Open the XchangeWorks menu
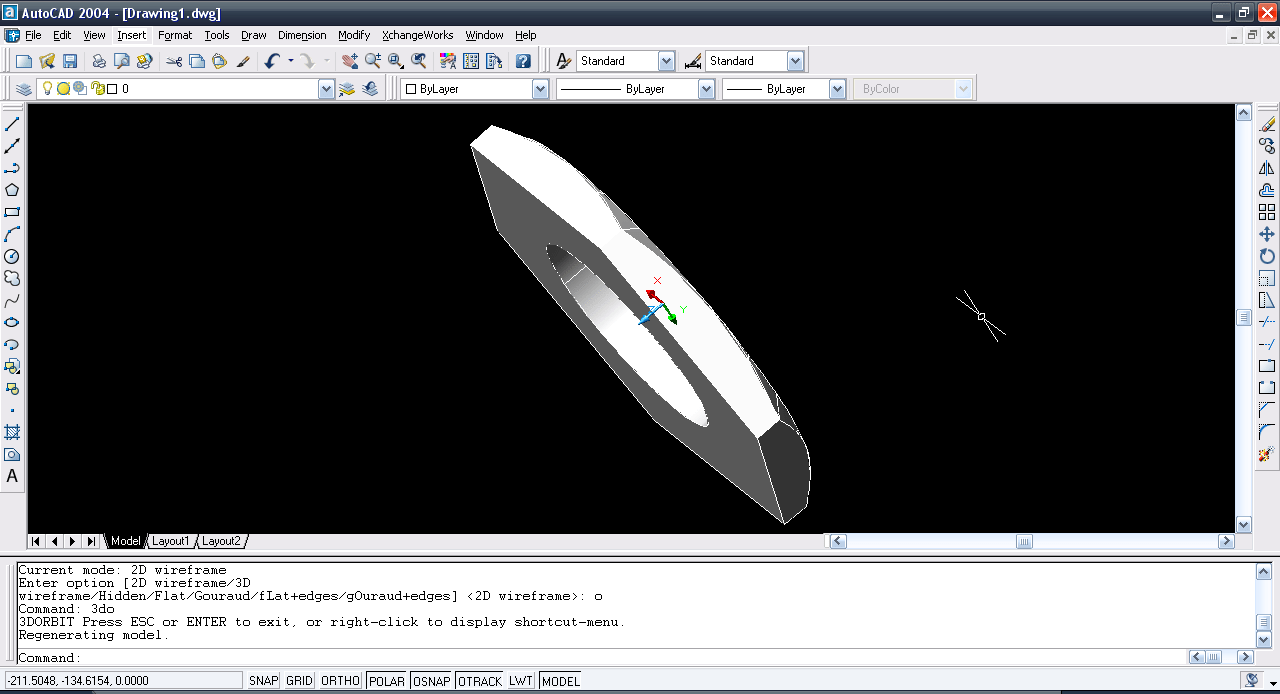This screenshot has width=1280, height=694. 418,35
